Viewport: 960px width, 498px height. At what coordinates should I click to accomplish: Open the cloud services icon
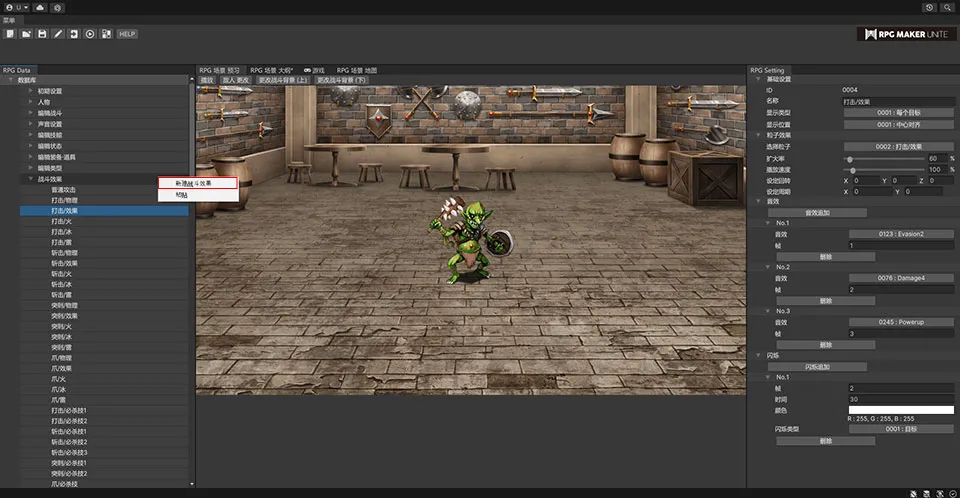click(x=39, y=7)
